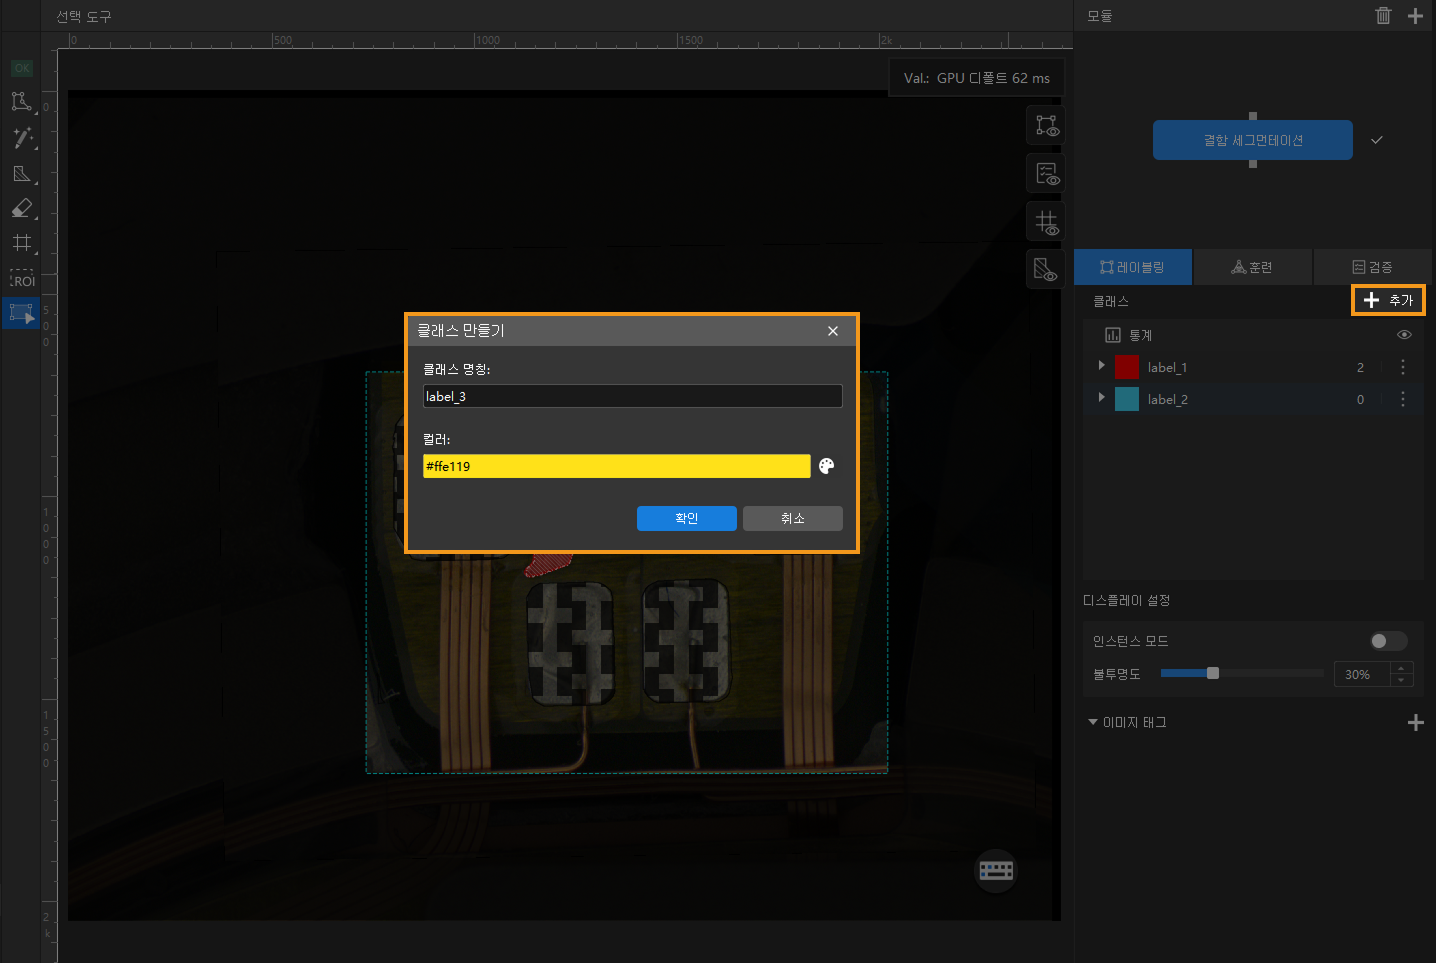Screen dimensions: 1436x963
Task: Select the mask polygon tool
Action: 21,174
